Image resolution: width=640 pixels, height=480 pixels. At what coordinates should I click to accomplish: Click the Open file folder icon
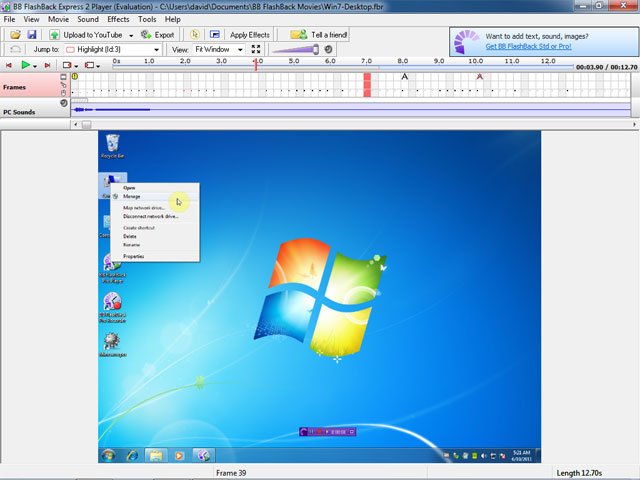[x=16, y=34]
